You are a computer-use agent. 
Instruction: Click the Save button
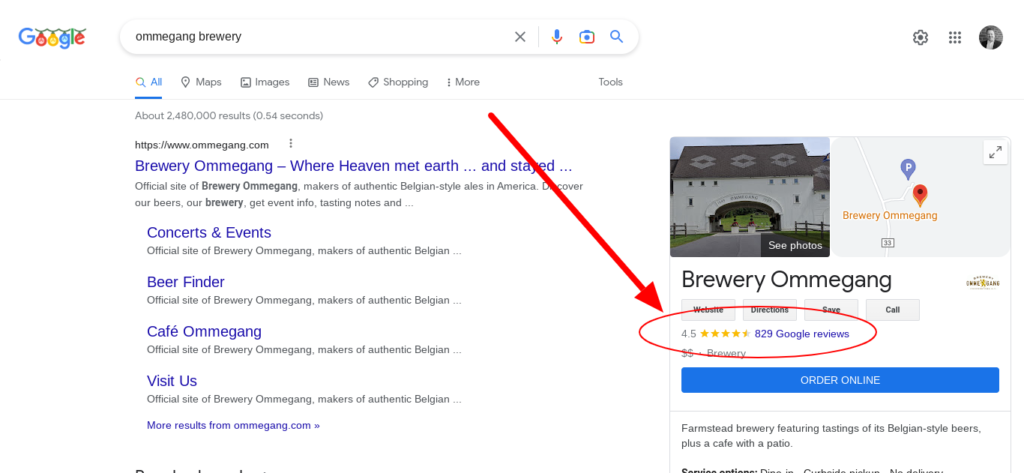(x=831, y=310)
